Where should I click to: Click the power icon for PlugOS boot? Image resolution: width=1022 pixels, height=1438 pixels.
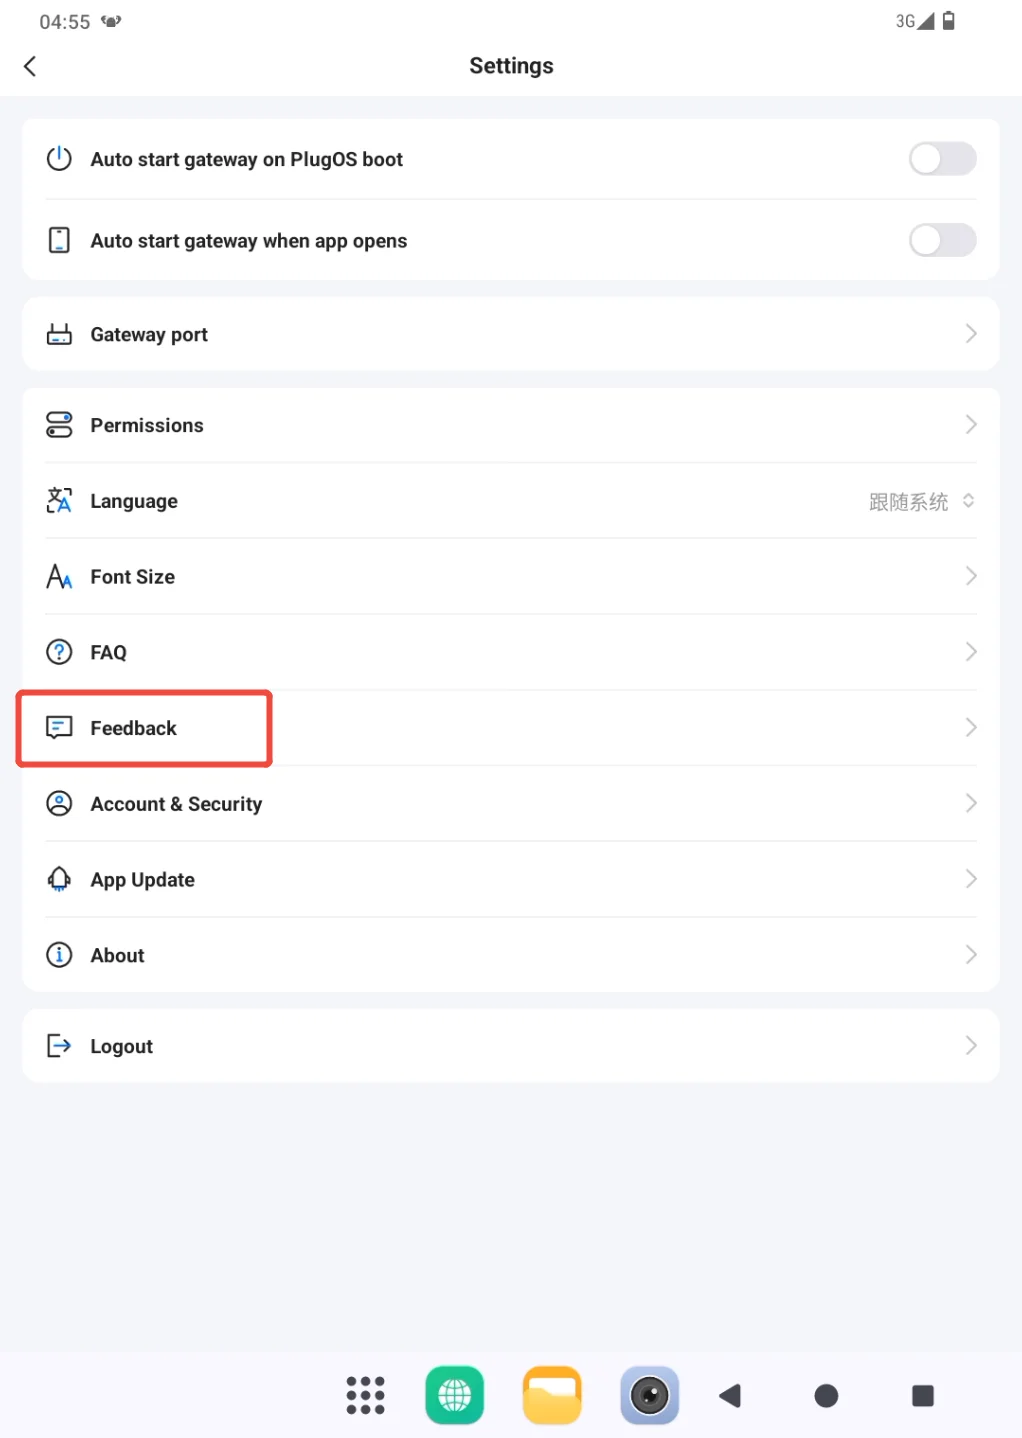[x=59, y=159]
